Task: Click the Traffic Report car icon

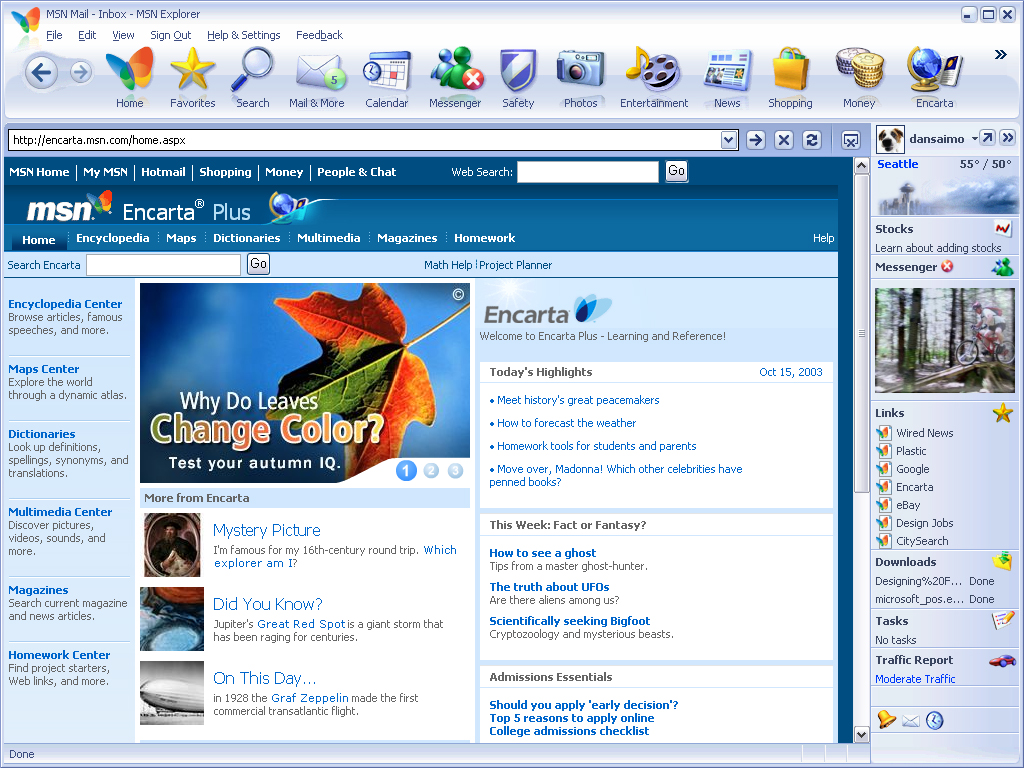Action: 1002,660
